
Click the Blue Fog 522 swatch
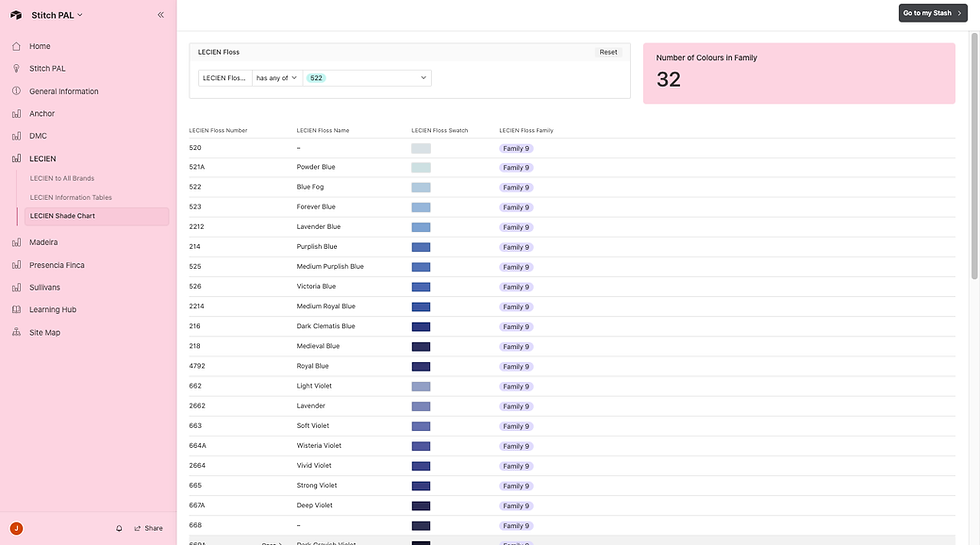click(x=421, y=188)
